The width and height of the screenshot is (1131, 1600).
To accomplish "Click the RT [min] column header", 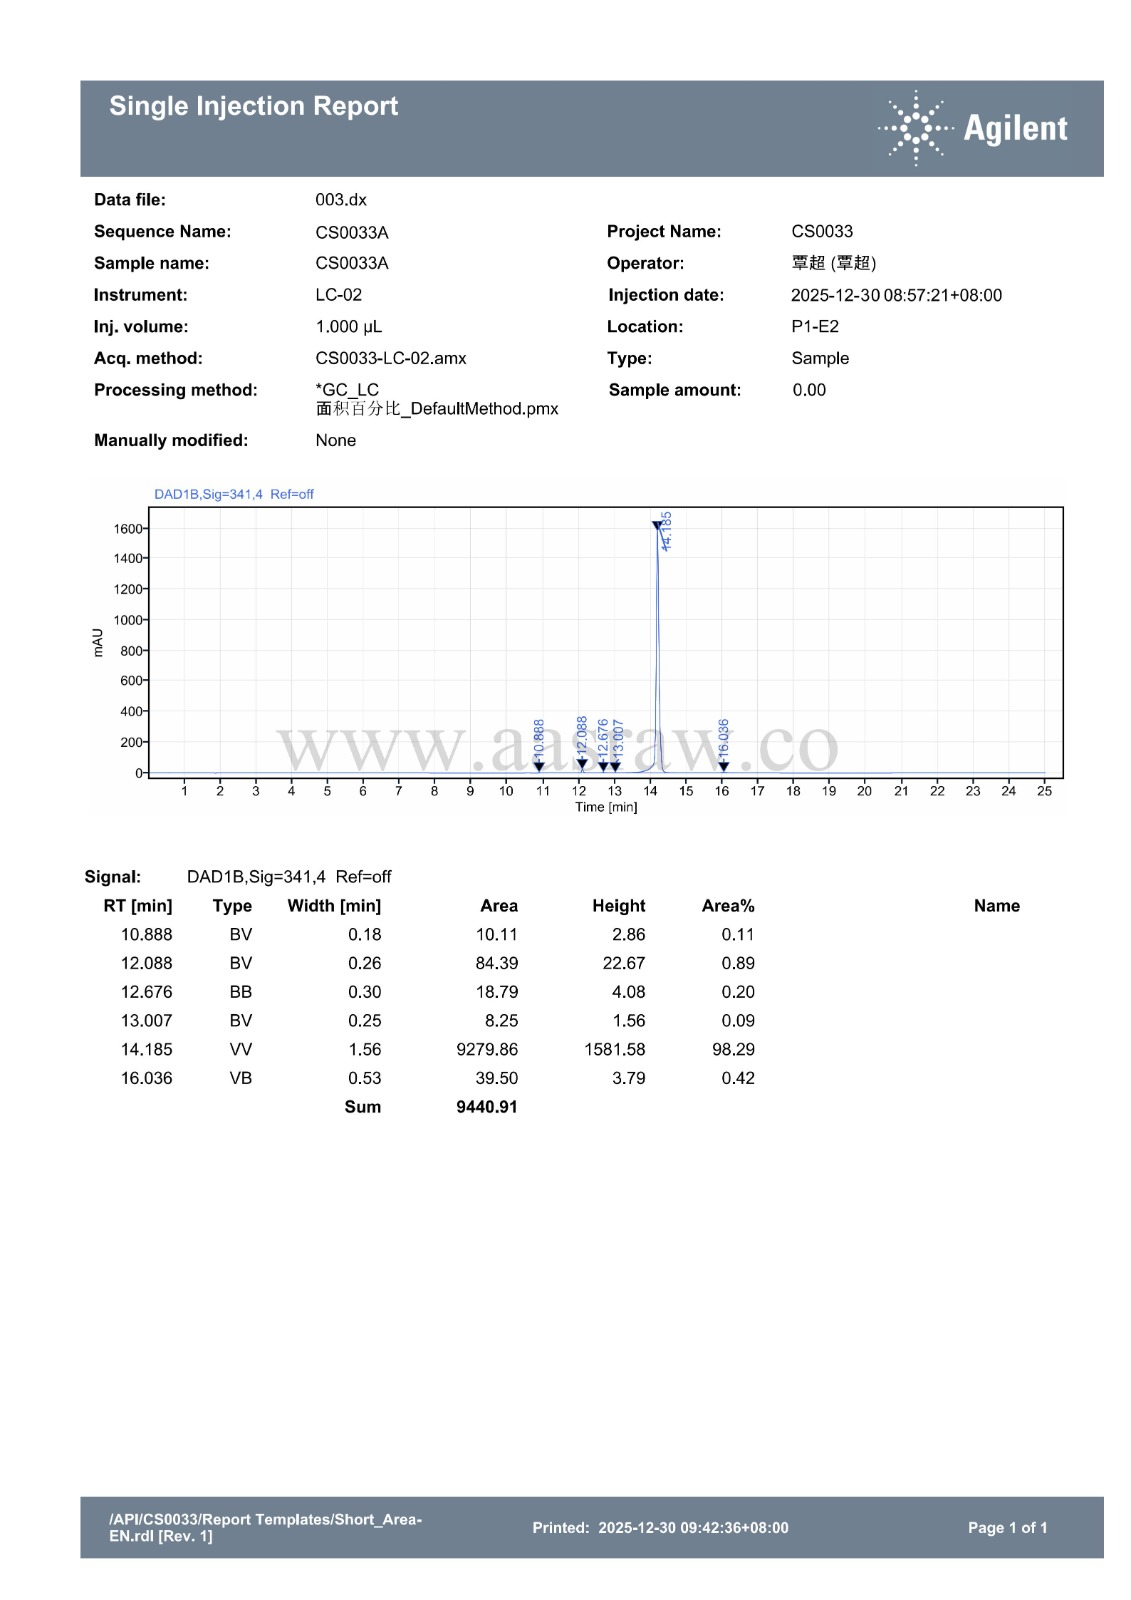I will [x=138, y=906].
